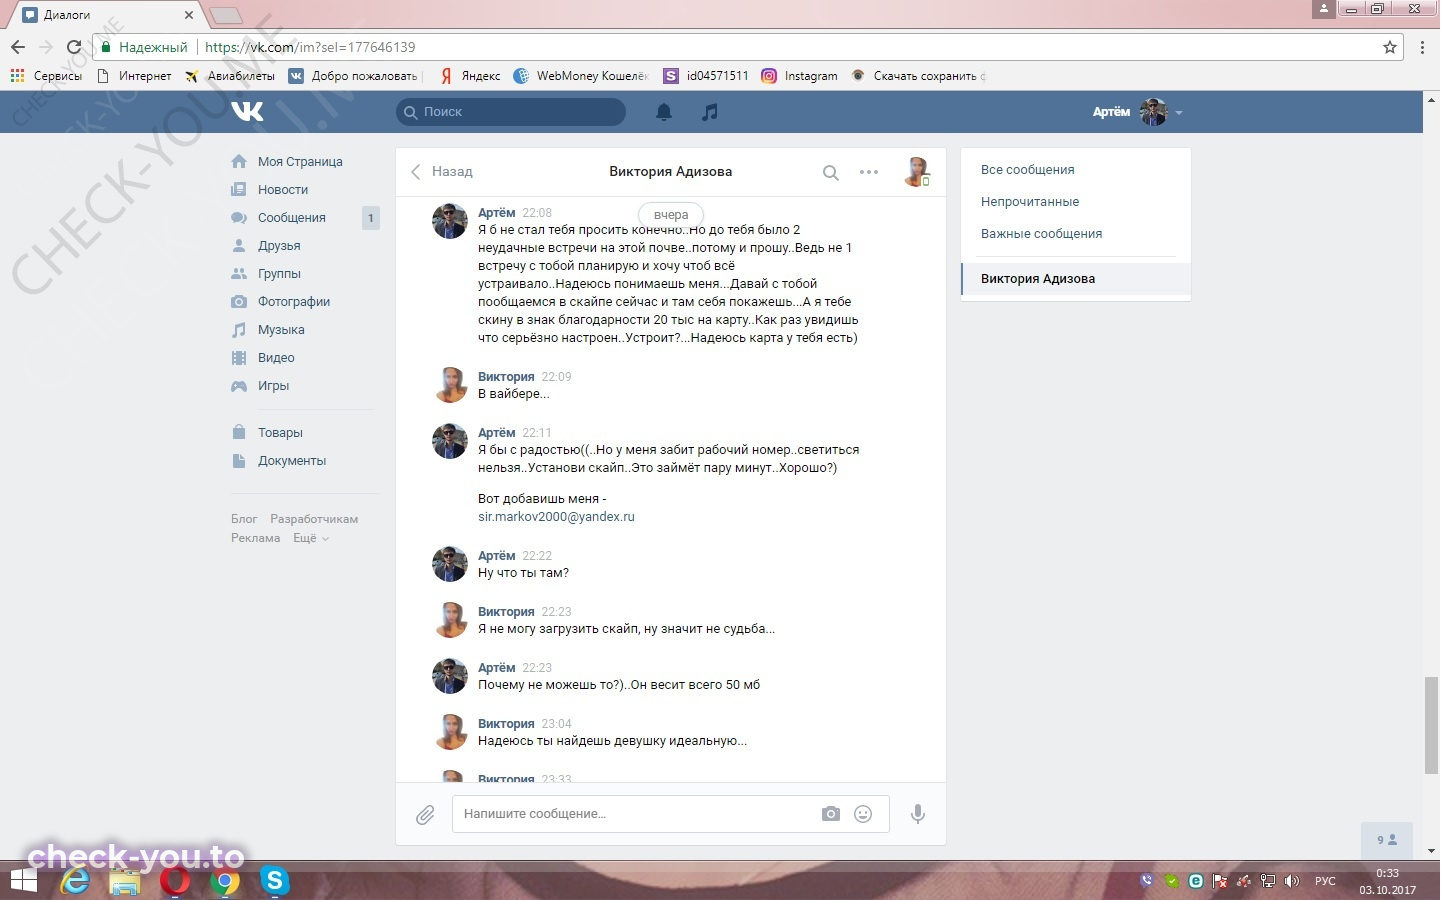Open the Разработчикам footer link
This screenshot has width=1444, height=900.
[x=314, y=519]
